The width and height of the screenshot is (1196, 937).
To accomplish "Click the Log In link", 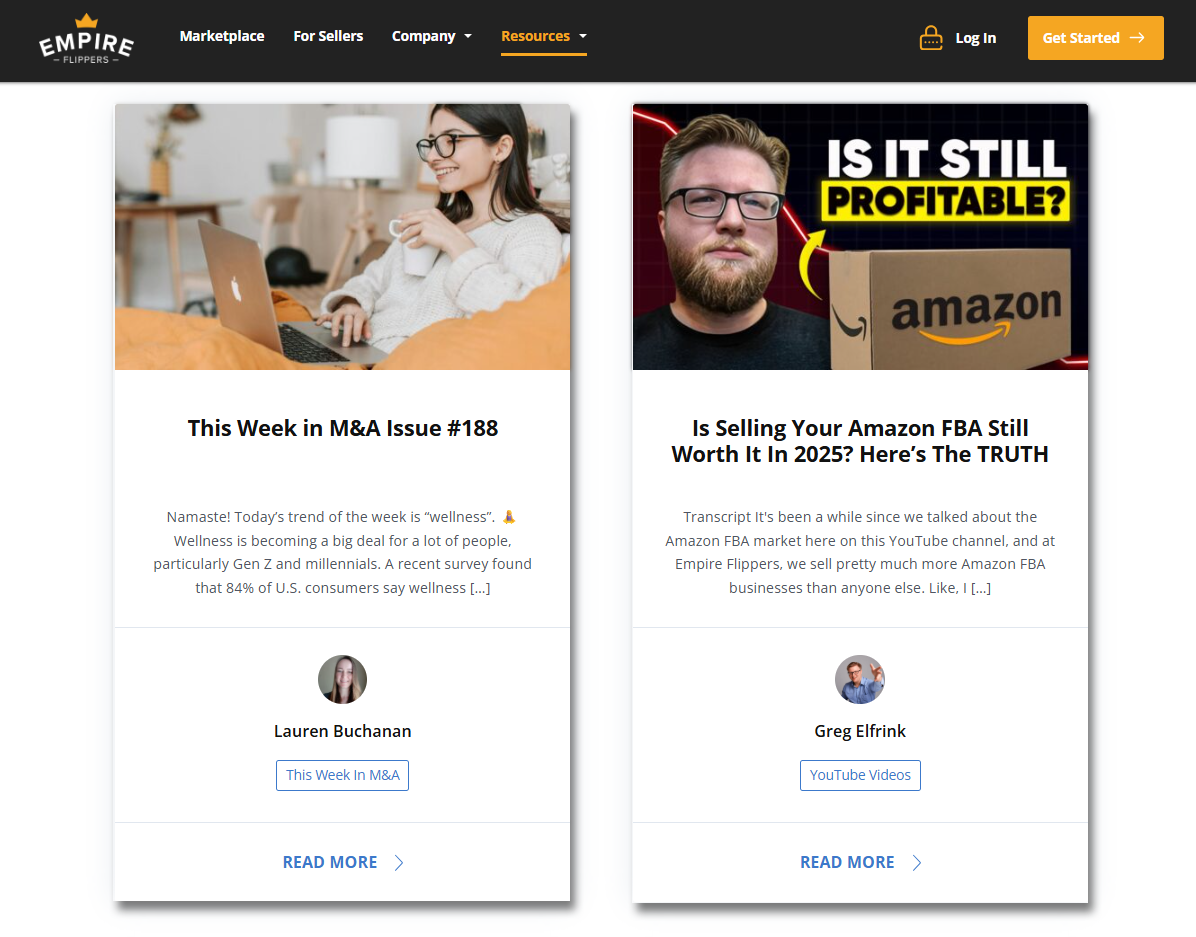I will (976, 38).
